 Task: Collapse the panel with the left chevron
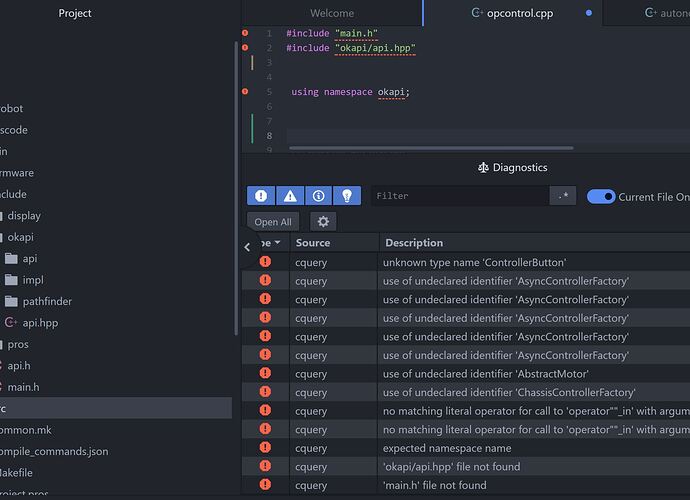click(x=247, y=247)
